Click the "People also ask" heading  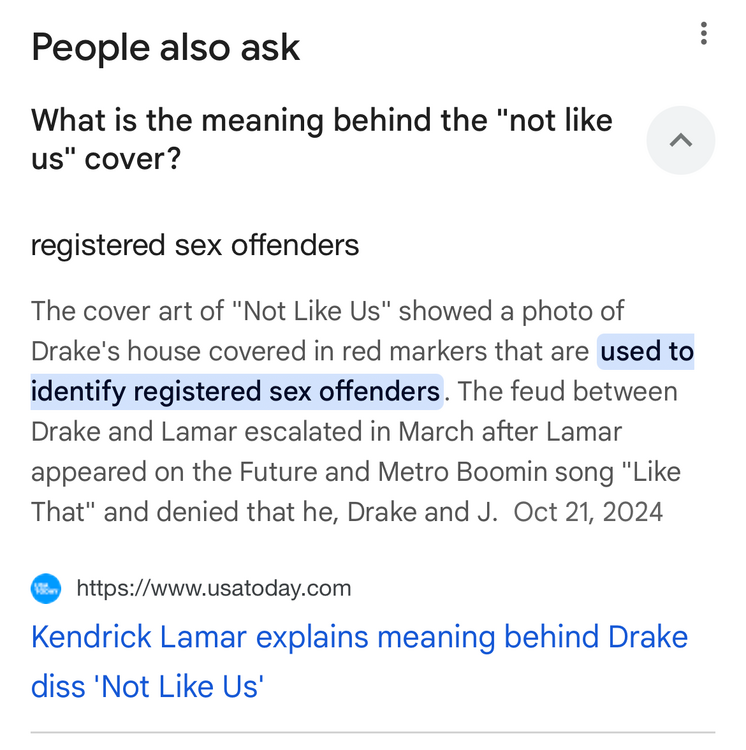click(x=165, y=47)
